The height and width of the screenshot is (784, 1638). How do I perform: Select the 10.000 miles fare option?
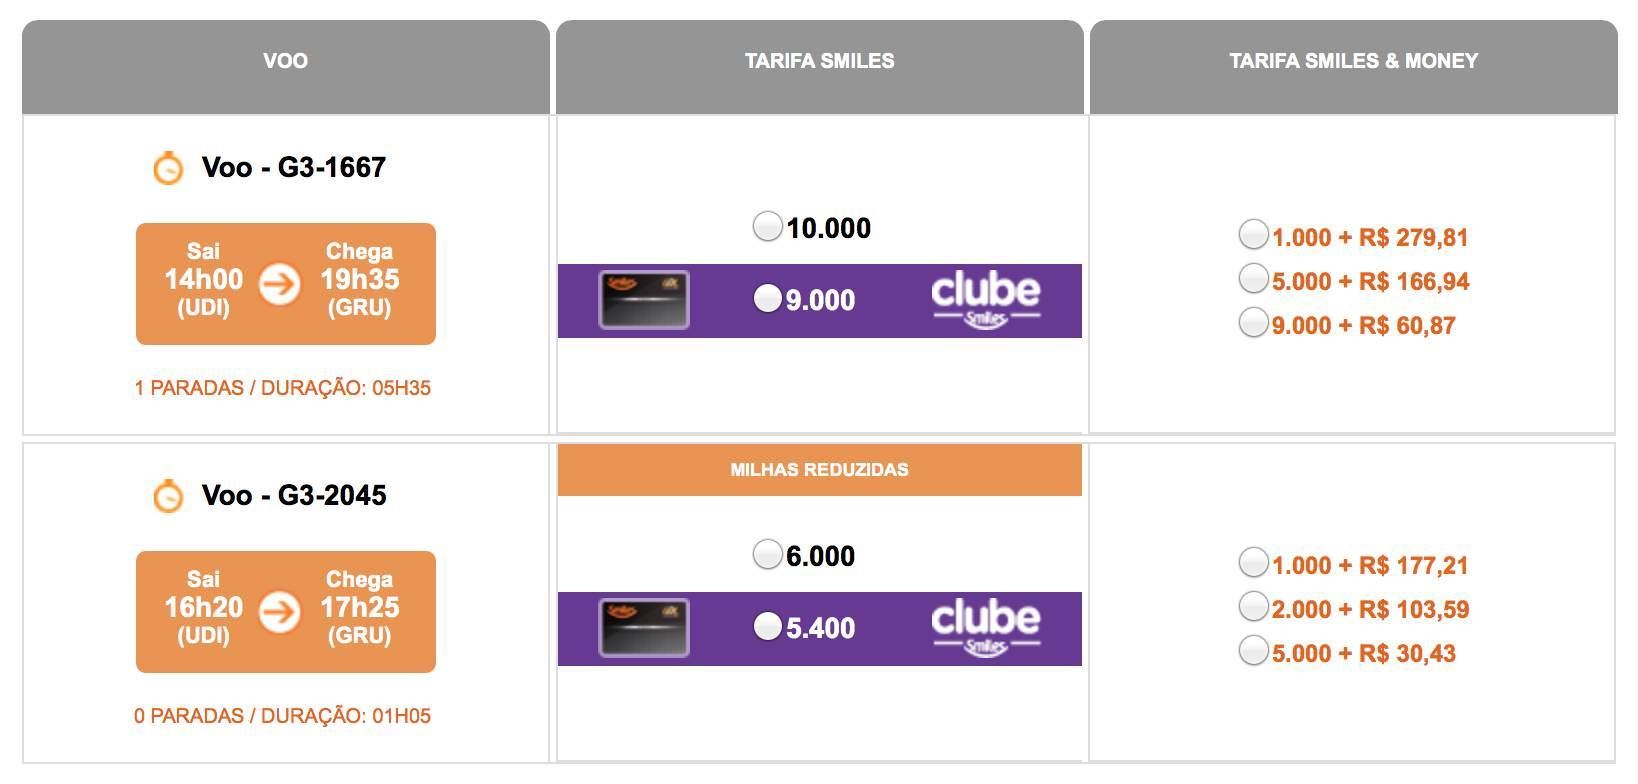click(767, 226)
